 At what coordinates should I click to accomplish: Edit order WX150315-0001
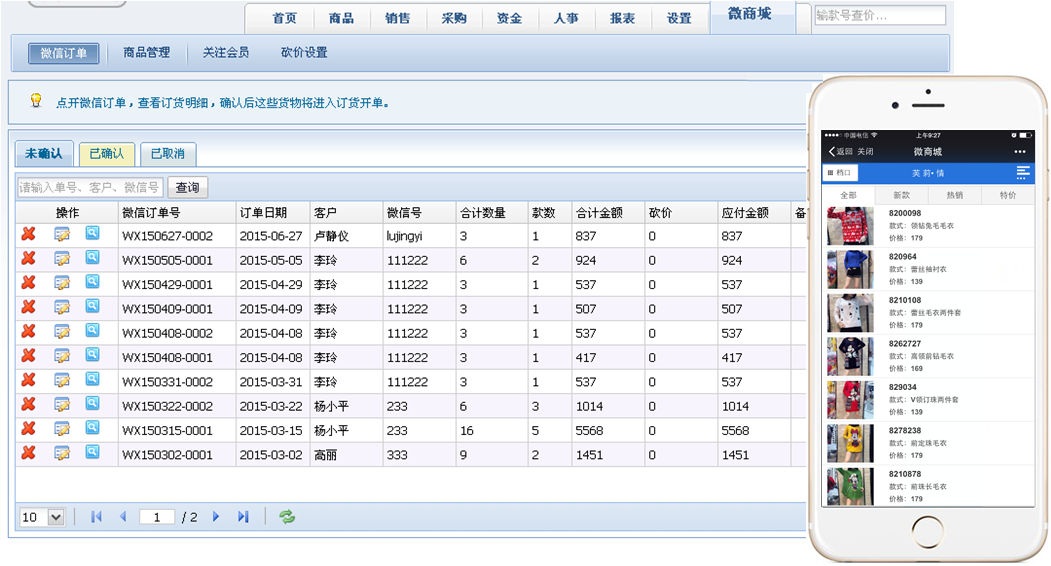[62, 429]
